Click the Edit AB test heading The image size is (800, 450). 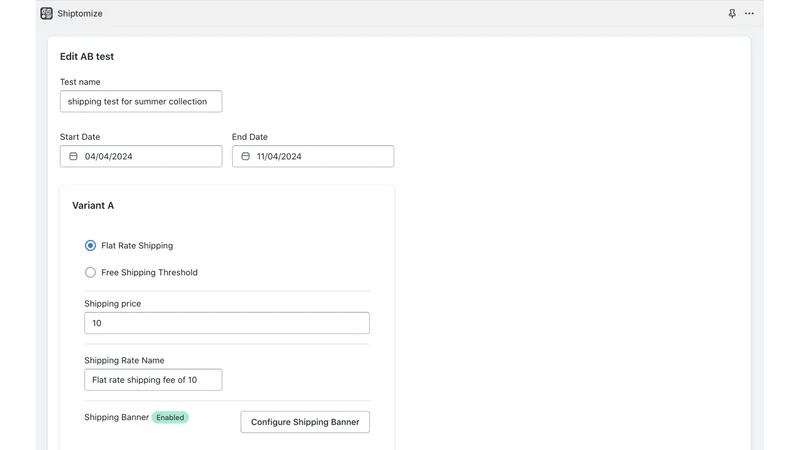87,57
